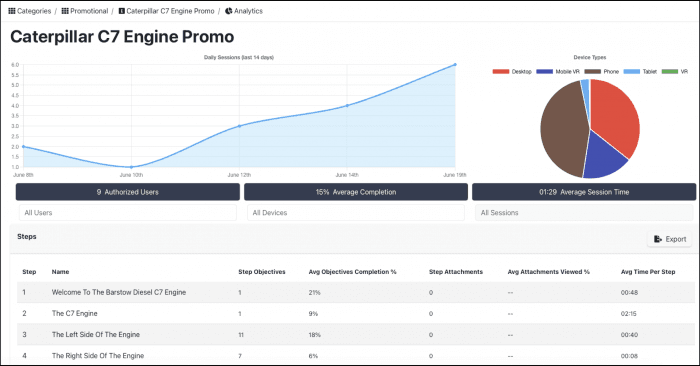Click the 02:15 average time value
This screenshot has width=700, height=366.
pos(629,314)
